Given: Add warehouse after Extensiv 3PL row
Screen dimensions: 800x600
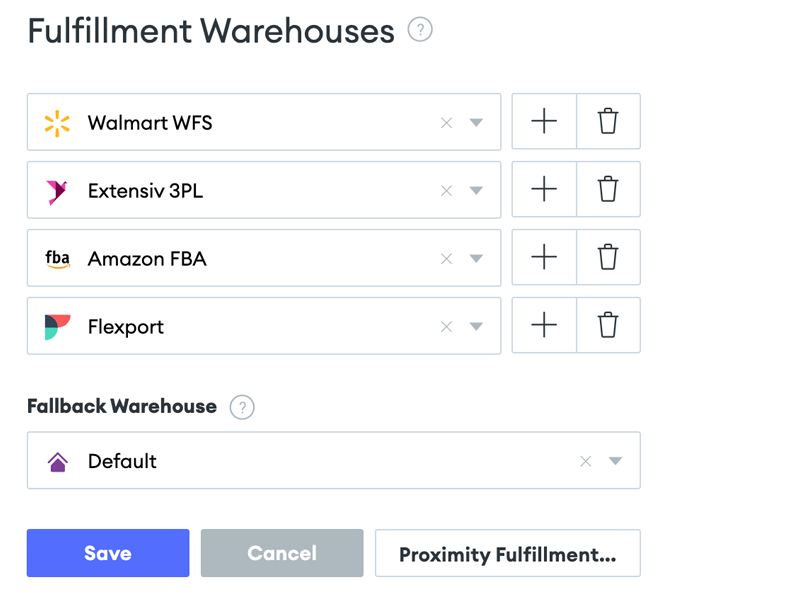Looking at the screenshot, I should pos(544,189).
